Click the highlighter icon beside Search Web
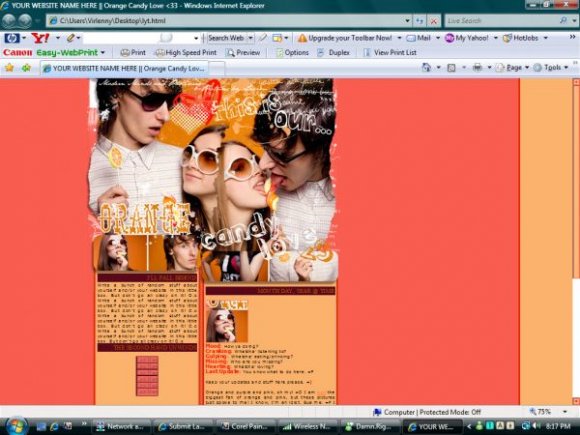This screenshot has height=435, width=580. (262, 38)
